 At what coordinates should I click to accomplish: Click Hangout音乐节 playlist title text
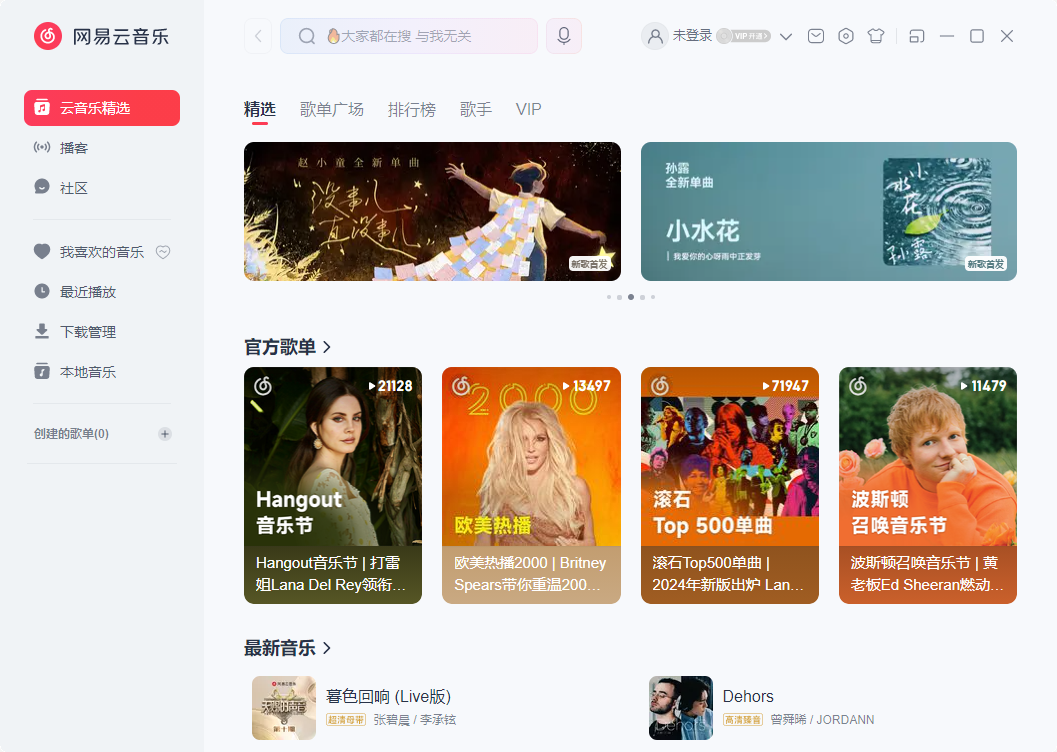click(330, 573)
